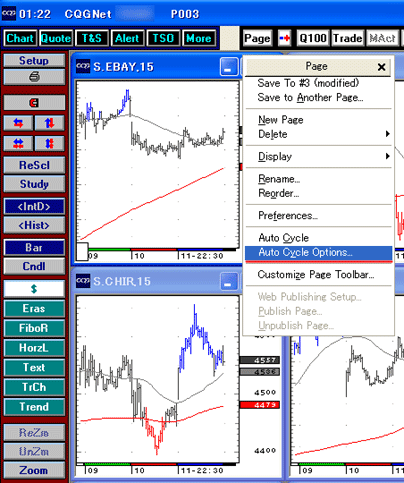This screenshot has width=404, height=483.
Task: Choose Rename... menu item
Action: [x=318, y=179]
